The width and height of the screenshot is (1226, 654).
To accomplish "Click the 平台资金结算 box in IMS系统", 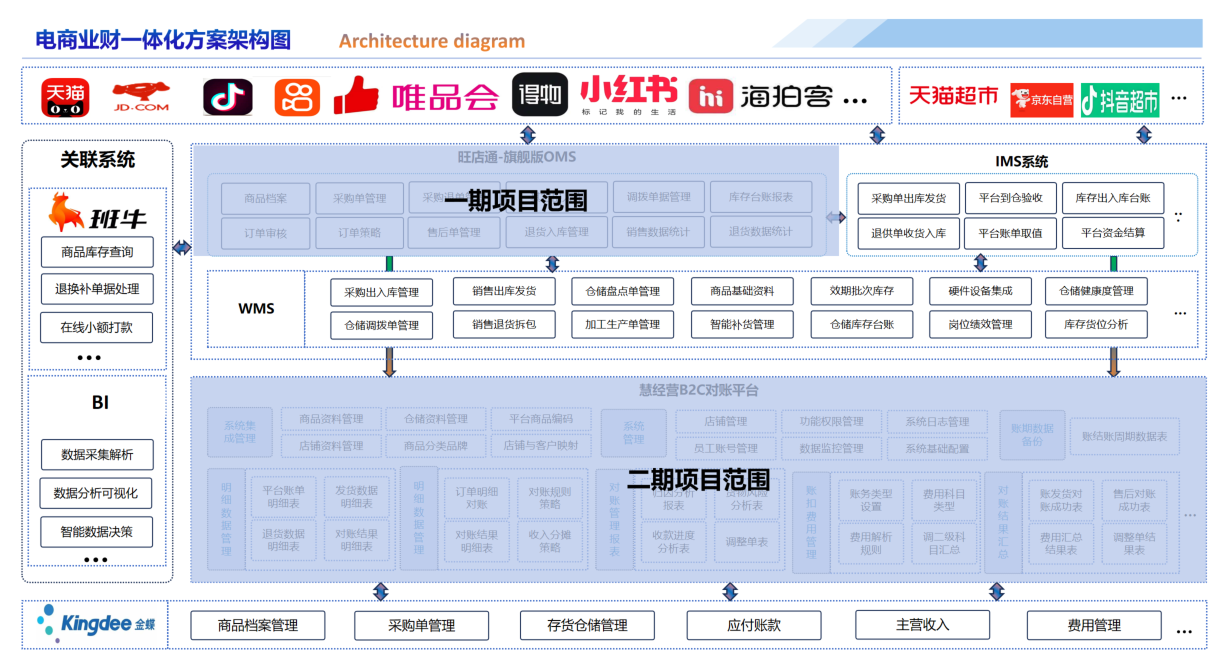I will [x=1112, y=233].
